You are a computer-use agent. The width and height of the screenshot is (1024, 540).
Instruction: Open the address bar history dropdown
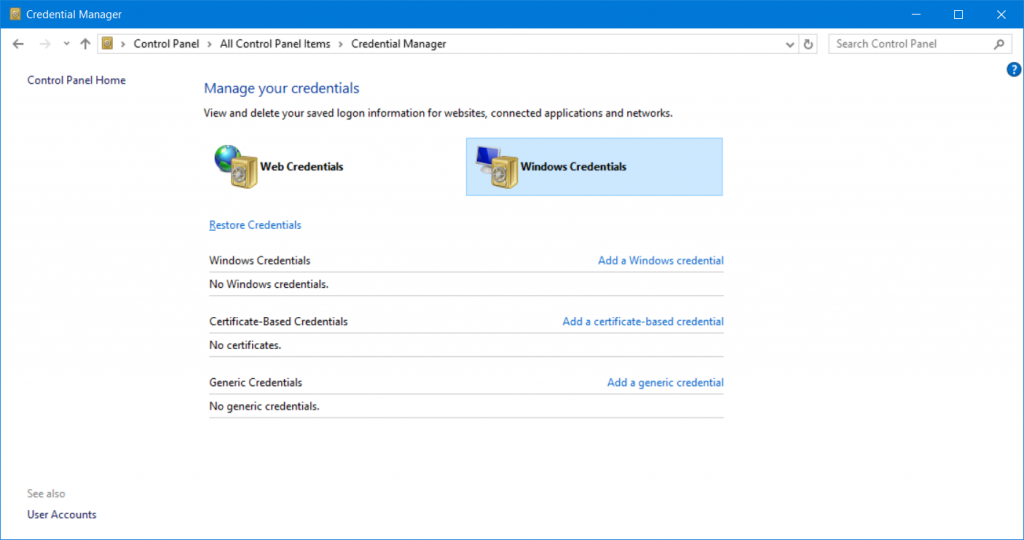click(790, 44)
